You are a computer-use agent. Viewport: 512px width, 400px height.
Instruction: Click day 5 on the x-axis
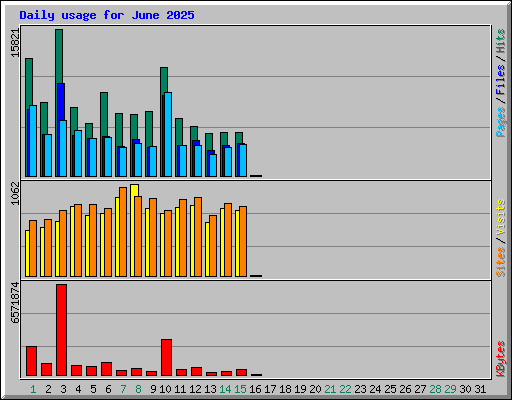[93, 389]
